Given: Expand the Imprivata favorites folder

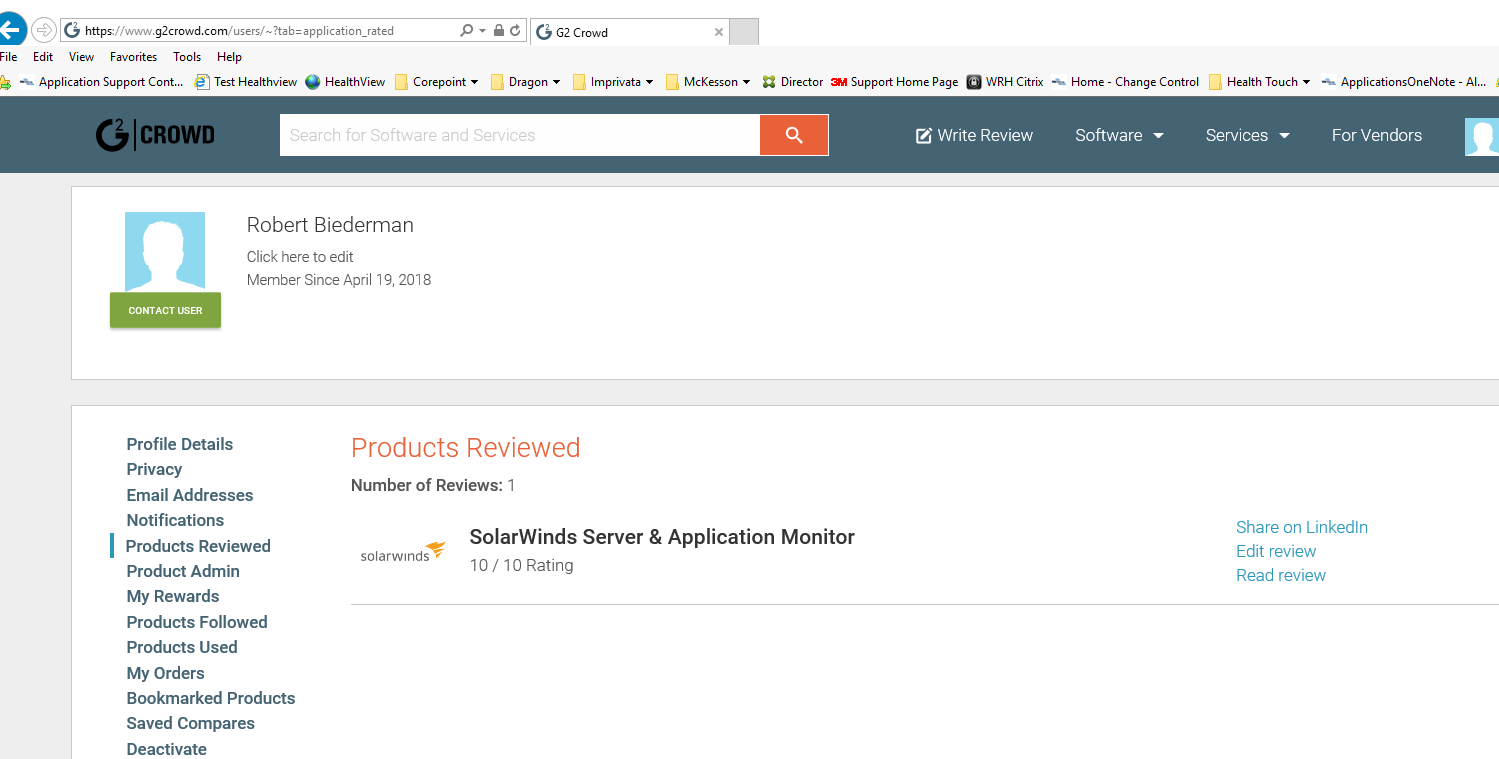Looking at the screenshot, I should point(613,82).
